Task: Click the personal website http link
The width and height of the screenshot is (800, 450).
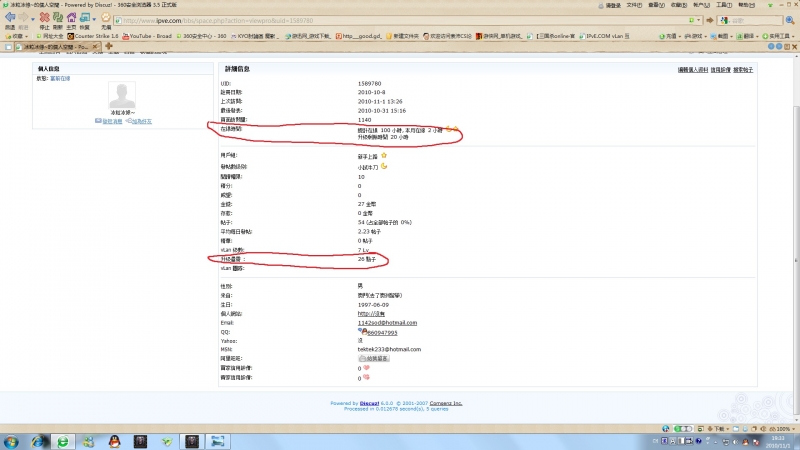Action: tap(371, 314)
